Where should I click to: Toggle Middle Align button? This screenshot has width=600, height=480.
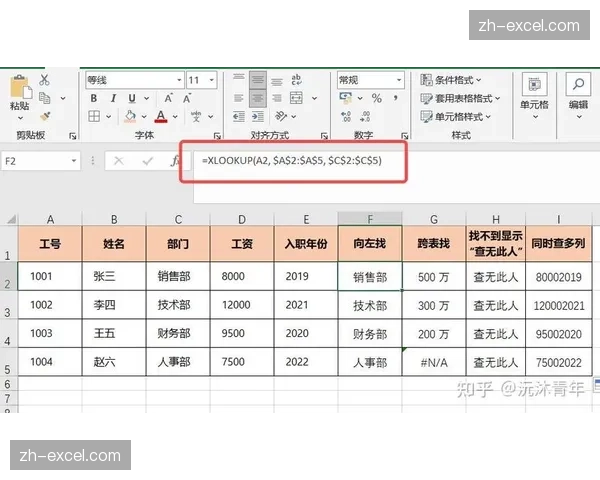click(x=258, y=80)
